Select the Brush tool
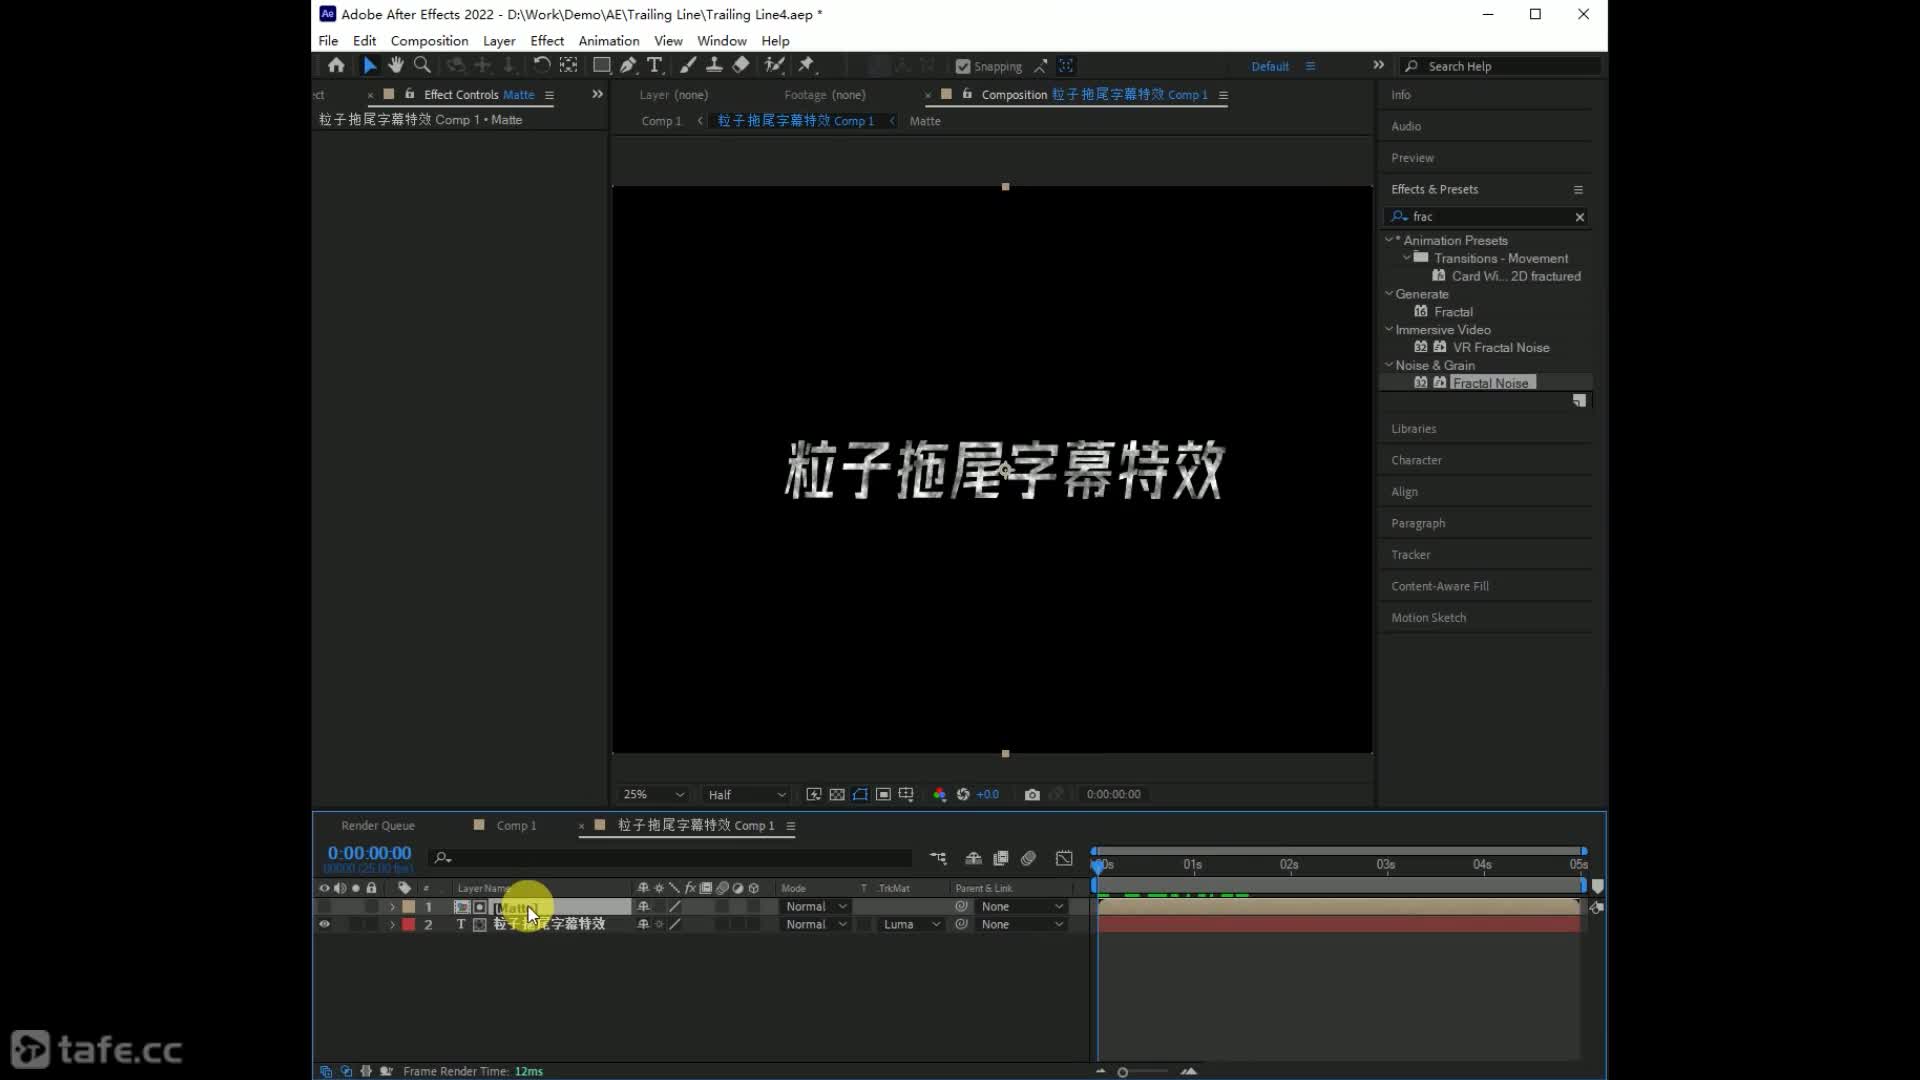 (688, 65)
